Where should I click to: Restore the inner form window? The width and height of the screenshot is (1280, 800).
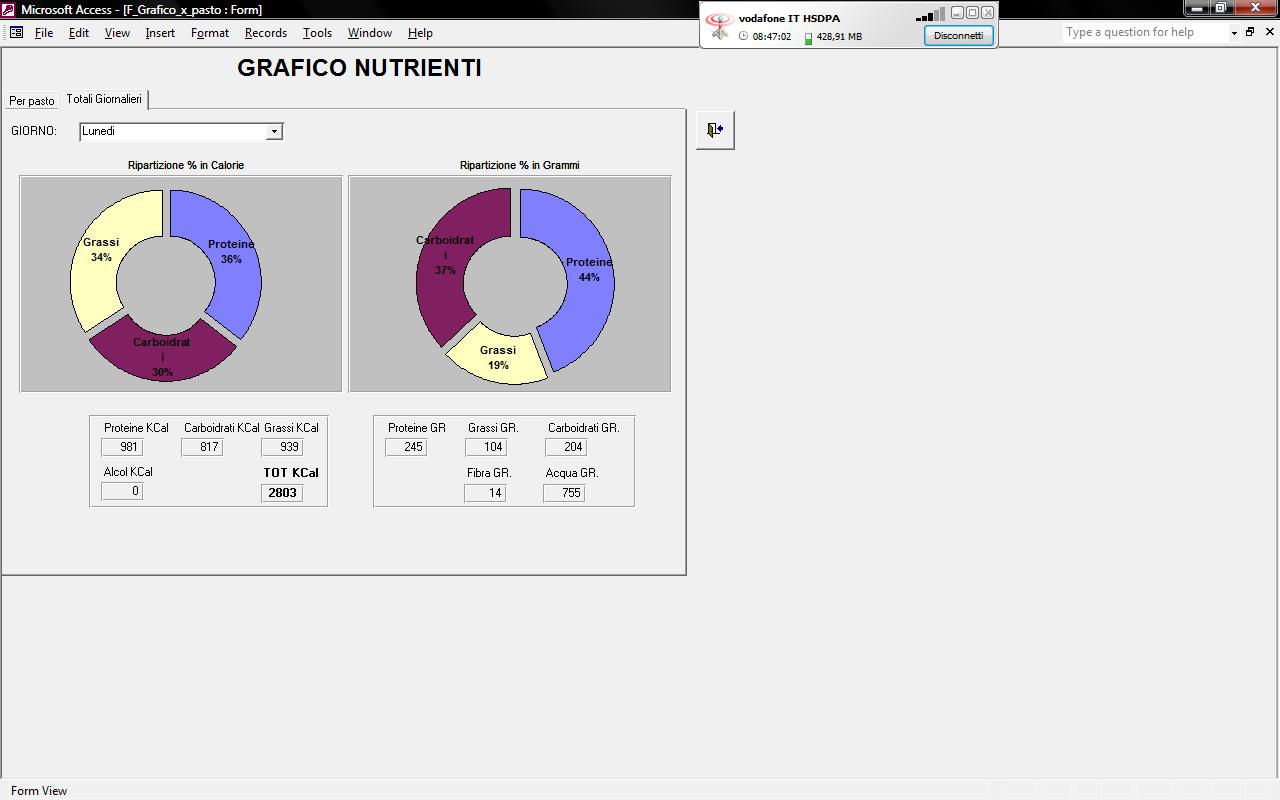[1249, 32]
